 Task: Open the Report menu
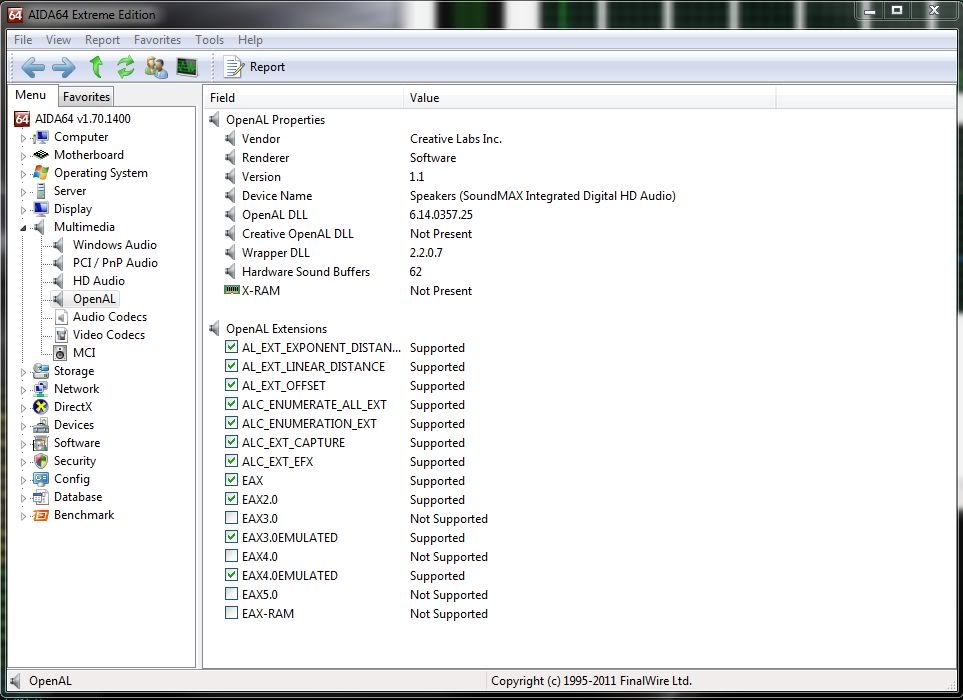click(x=102, y=40)
